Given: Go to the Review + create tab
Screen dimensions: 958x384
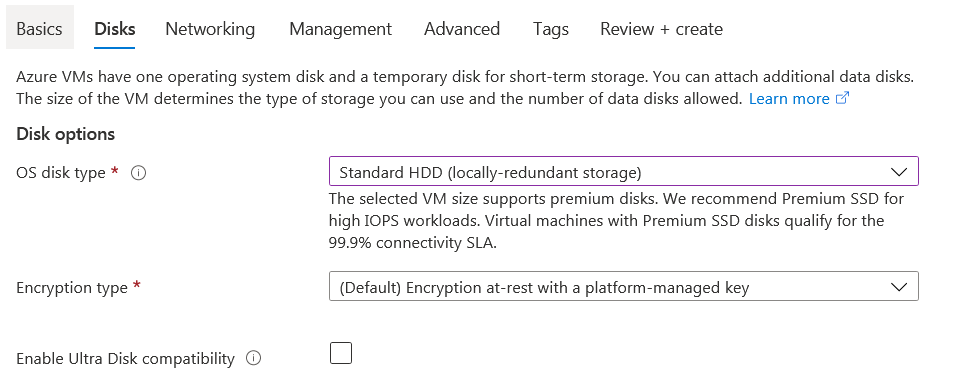Looking at the screenshot, I should tap(662, 29).
